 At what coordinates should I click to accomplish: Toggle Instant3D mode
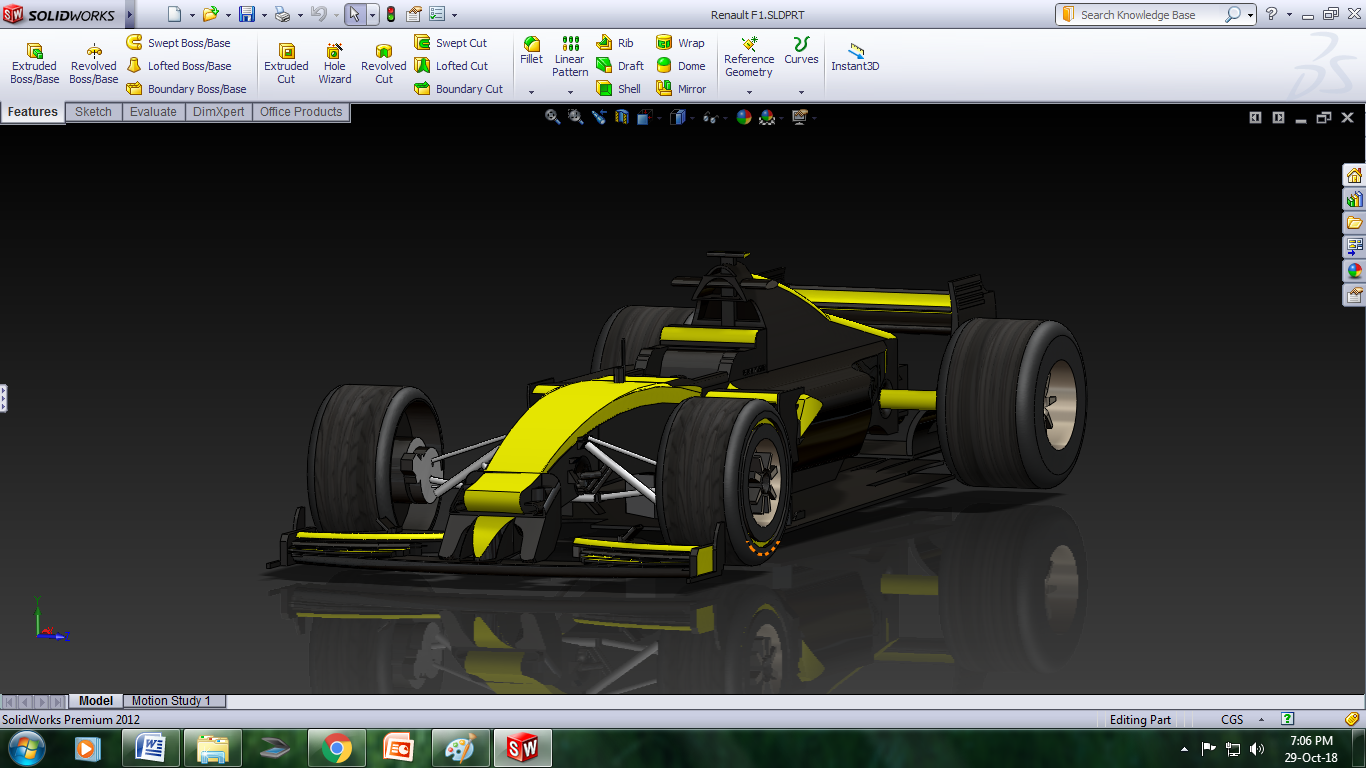pyautogui.click(x=855, y=58)
